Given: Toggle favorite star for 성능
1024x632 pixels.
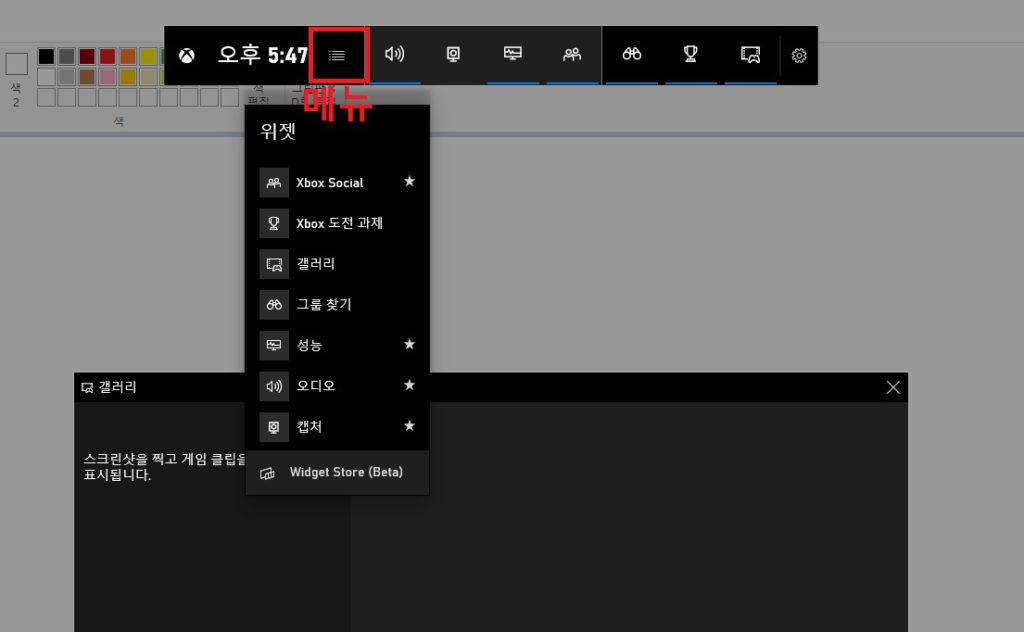Looking at the screenshot, I should [409, 344].
